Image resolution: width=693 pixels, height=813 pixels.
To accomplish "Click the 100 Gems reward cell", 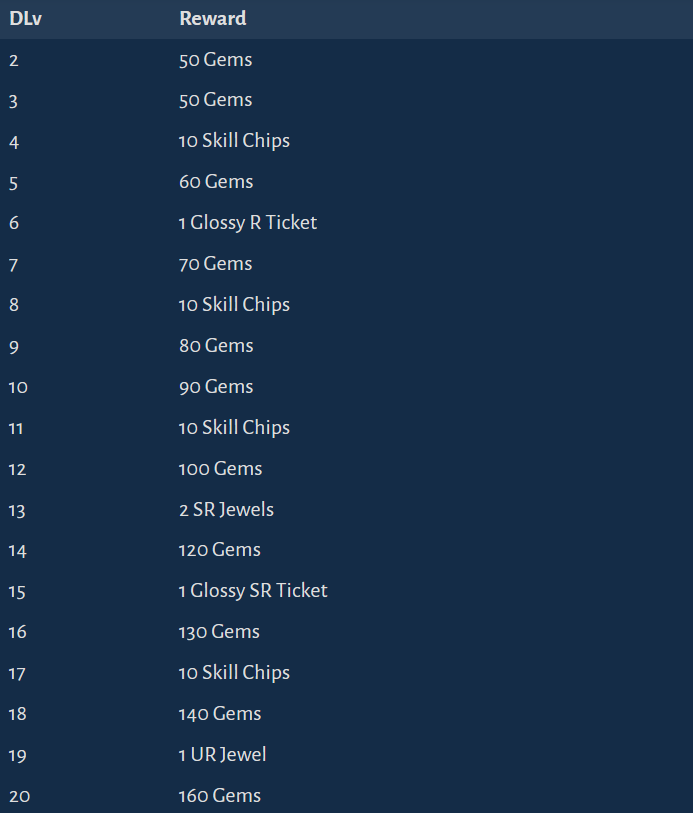I will point(220,469).
